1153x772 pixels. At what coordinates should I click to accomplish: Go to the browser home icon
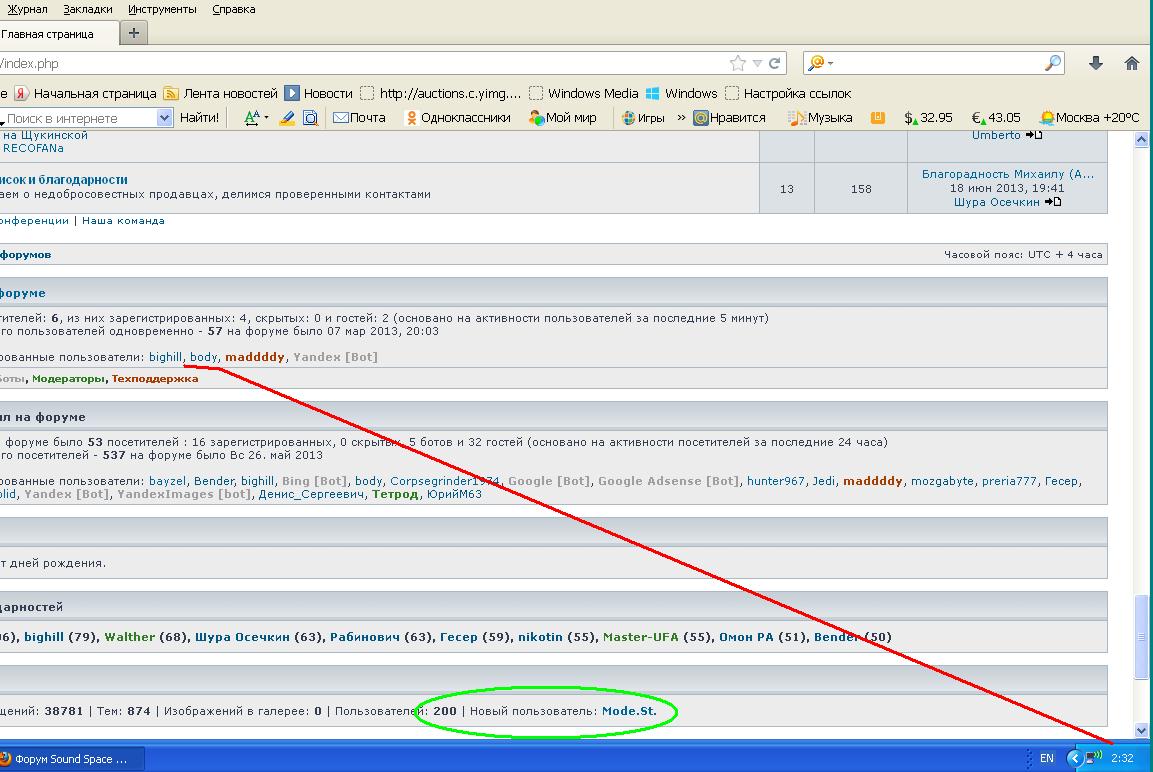[x=1132, y=63]
